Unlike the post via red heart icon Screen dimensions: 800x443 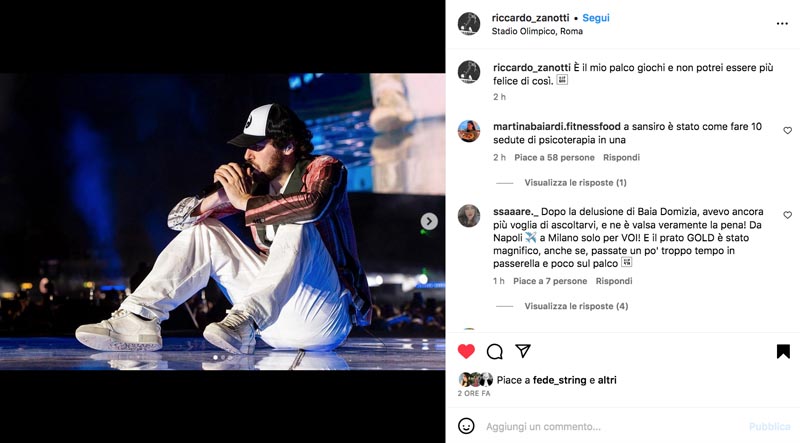(466, 351)
